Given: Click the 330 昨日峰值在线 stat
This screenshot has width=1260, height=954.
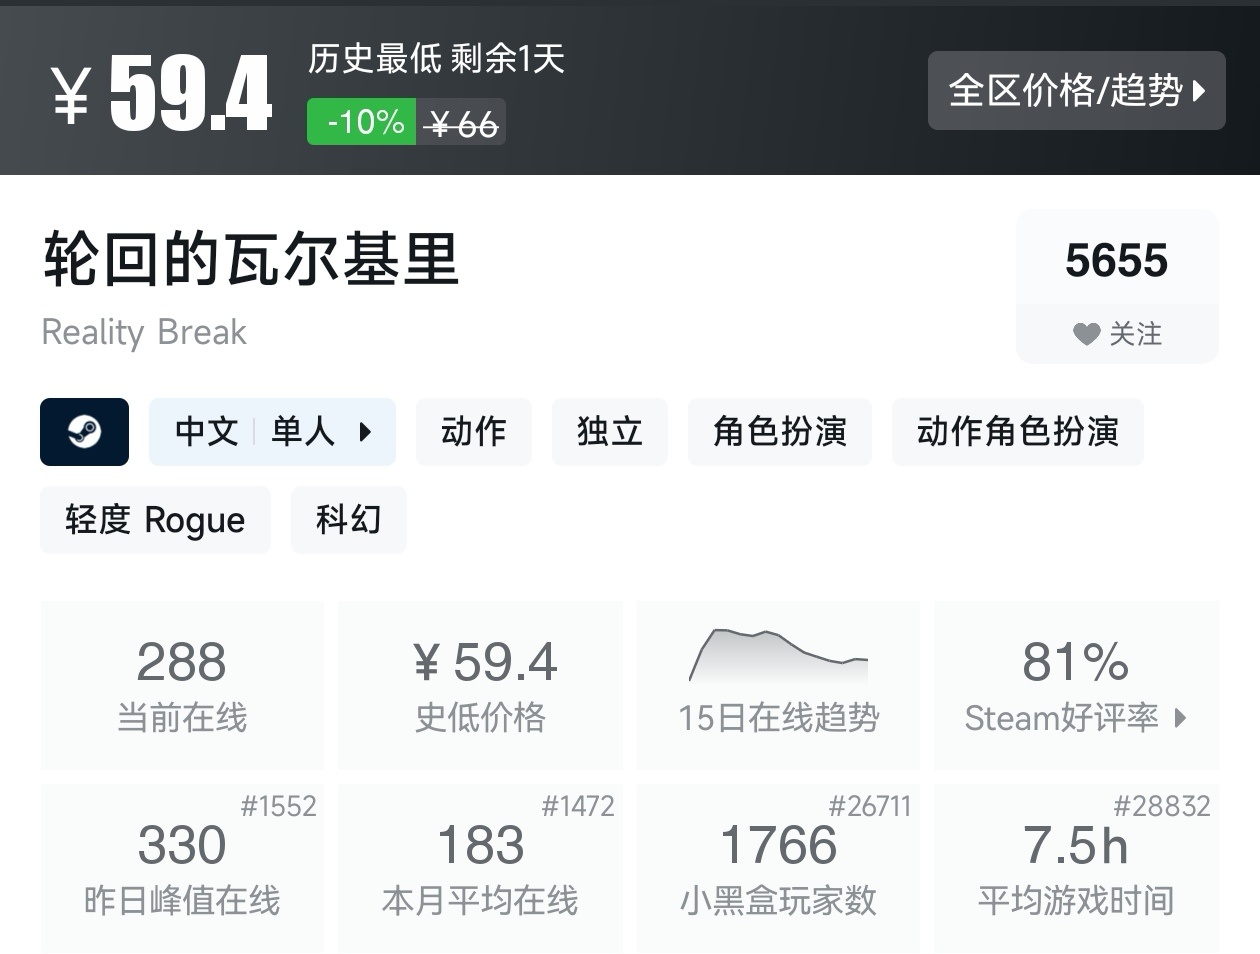Looking at the screenshot, I should (182, 868).
